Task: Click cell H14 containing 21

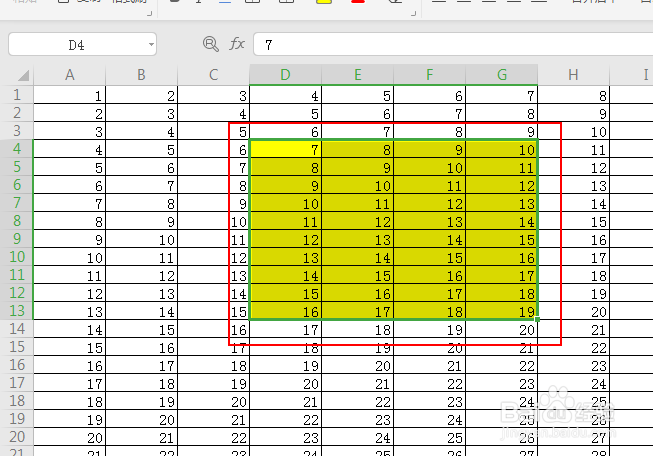Action: tap(573, 329)
